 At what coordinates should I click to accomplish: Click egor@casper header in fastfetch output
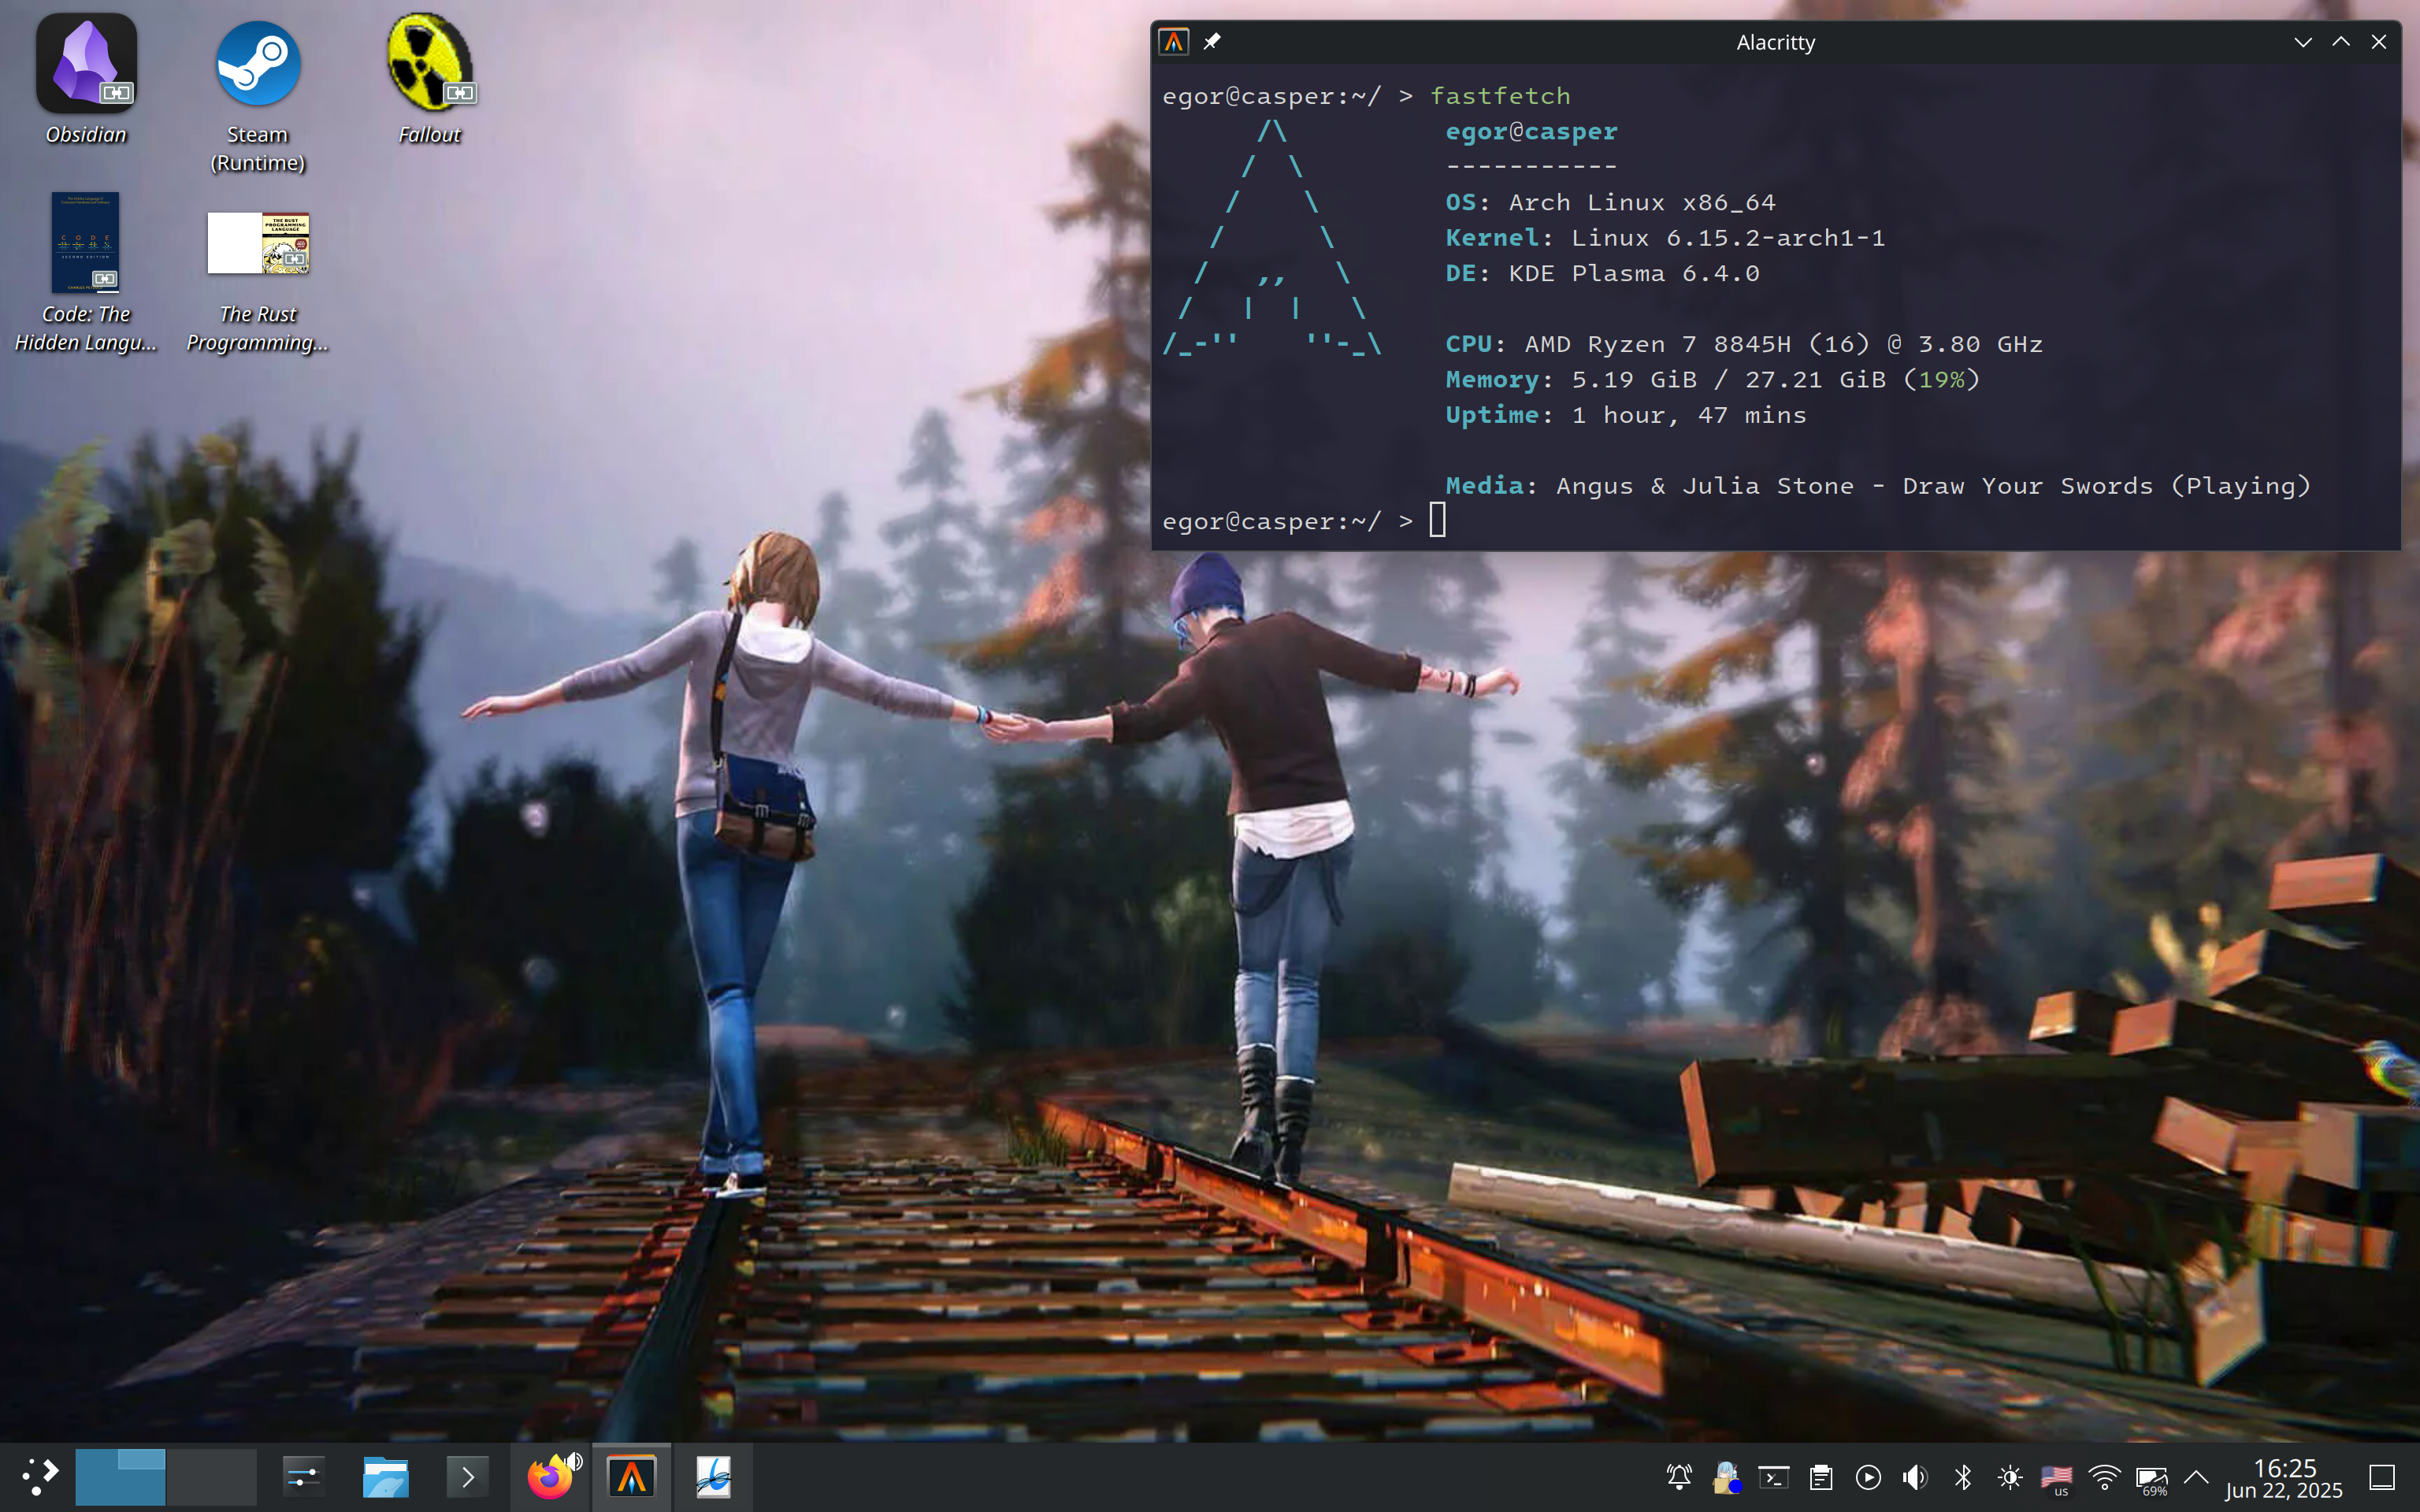pos(1531,132)
